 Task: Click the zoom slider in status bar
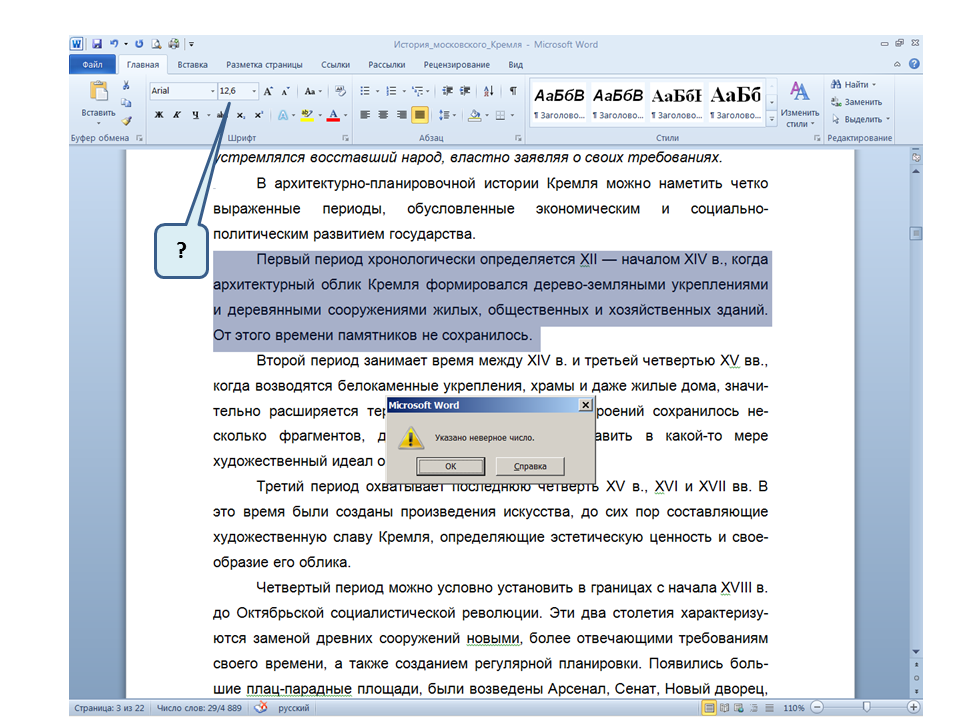(x=866, y=707)
